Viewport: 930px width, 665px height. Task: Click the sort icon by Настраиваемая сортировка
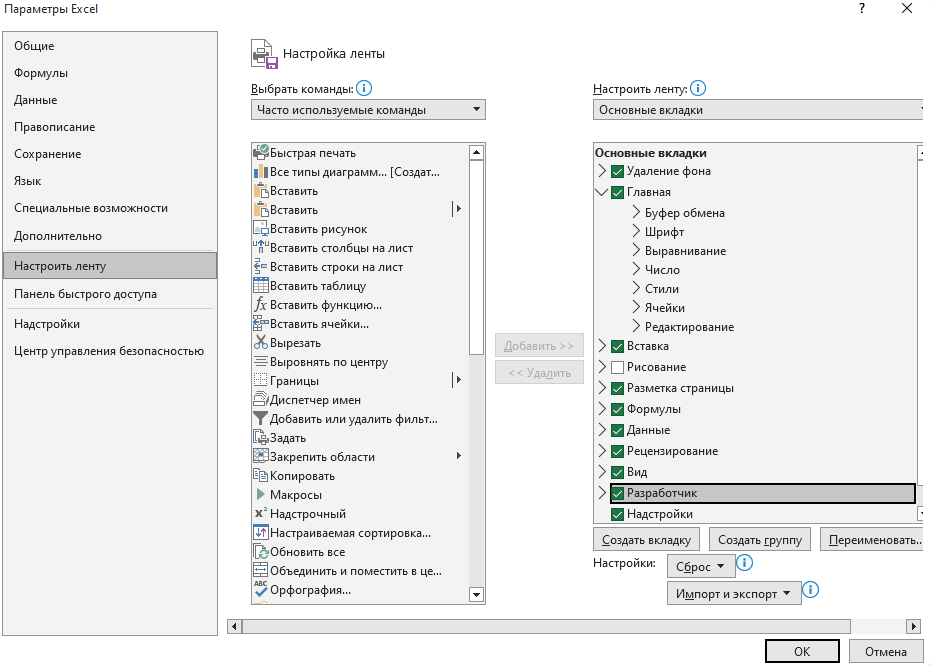pyautogui.click(x=261, y=532)
